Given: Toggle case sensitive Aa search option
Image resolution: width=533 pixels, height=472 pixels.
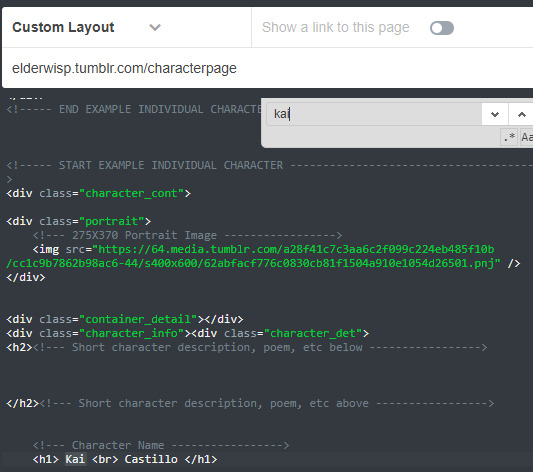Looking at the screenshot, I should (527, 137).
